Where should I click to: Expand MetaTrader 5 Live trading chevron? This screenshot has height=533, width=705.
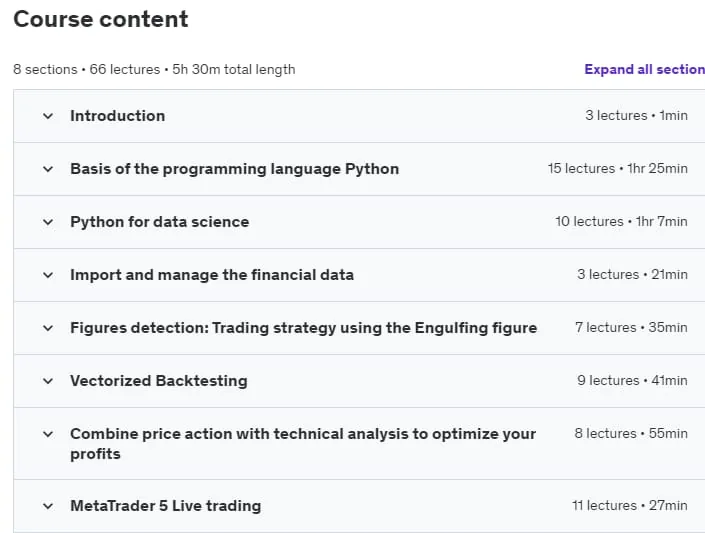click(x=48, y=506)
